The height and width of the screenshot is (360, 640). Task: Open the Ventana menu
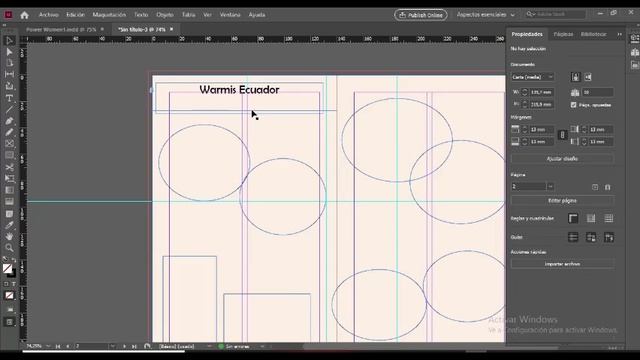click(x=230, y=15)
